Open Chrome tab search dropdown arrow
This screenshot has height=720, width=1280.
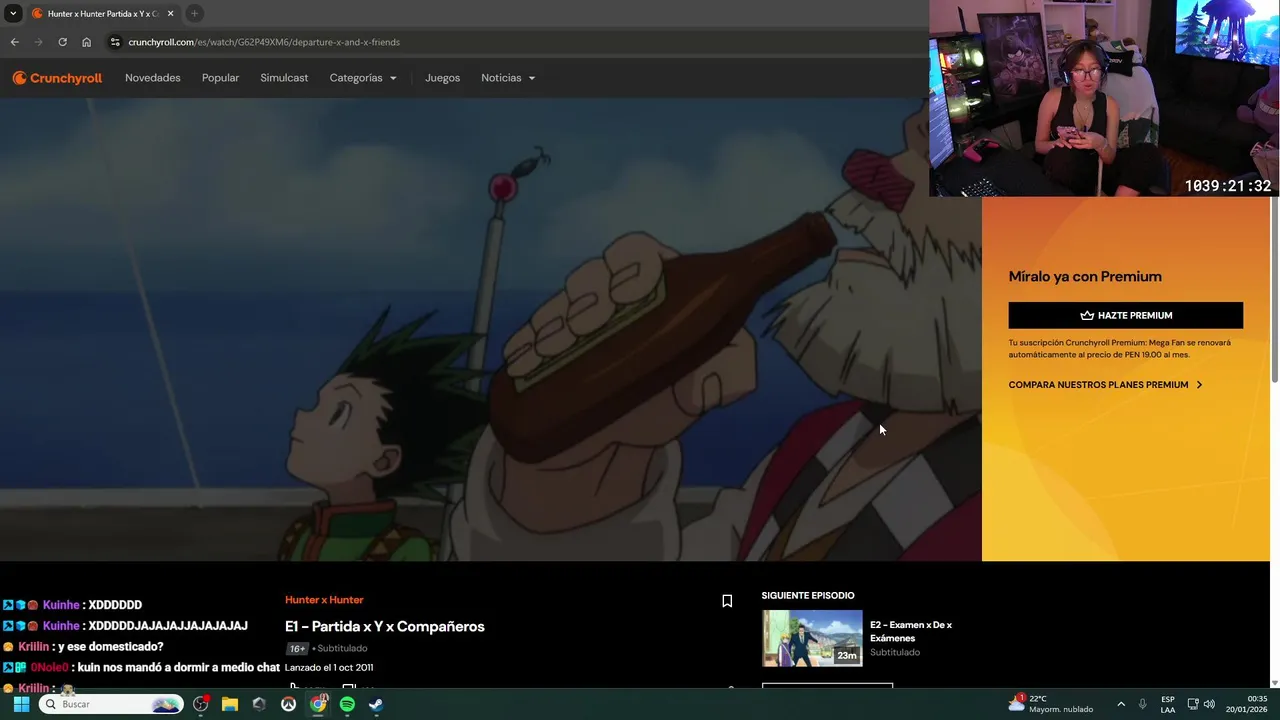point(13,13)
